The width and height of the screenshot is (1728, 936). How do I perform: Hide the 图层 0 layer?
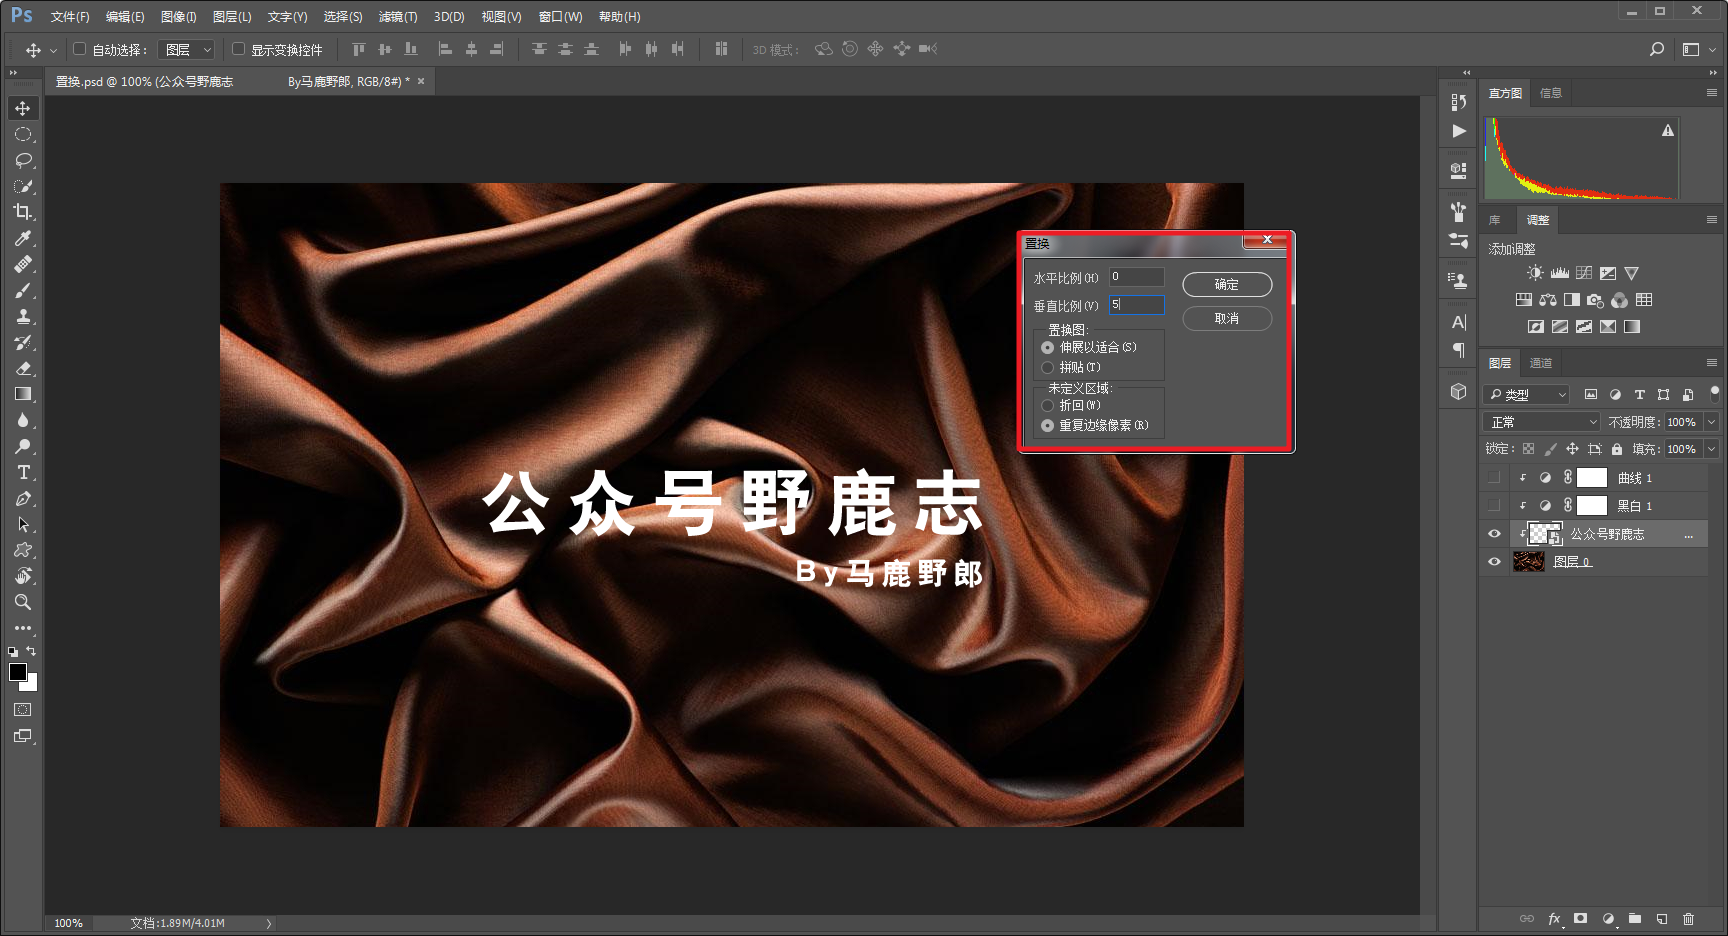coord(1494,562)
